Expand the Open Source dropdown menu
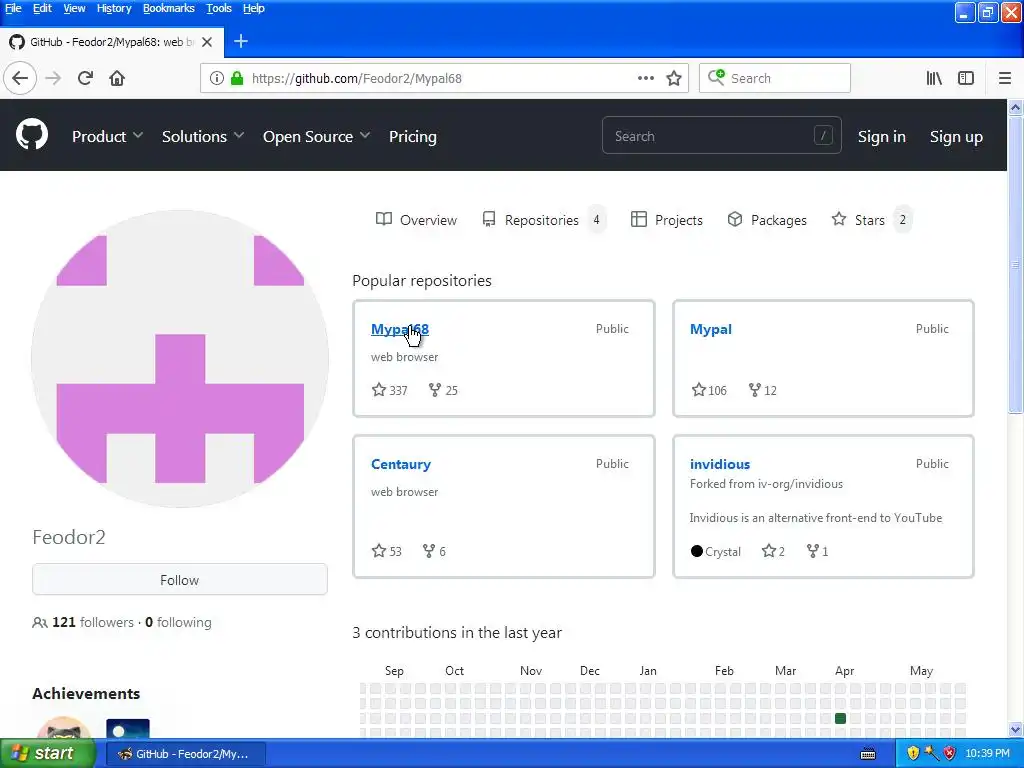This screenshot has height=768, width=1024. coord(316,136)
